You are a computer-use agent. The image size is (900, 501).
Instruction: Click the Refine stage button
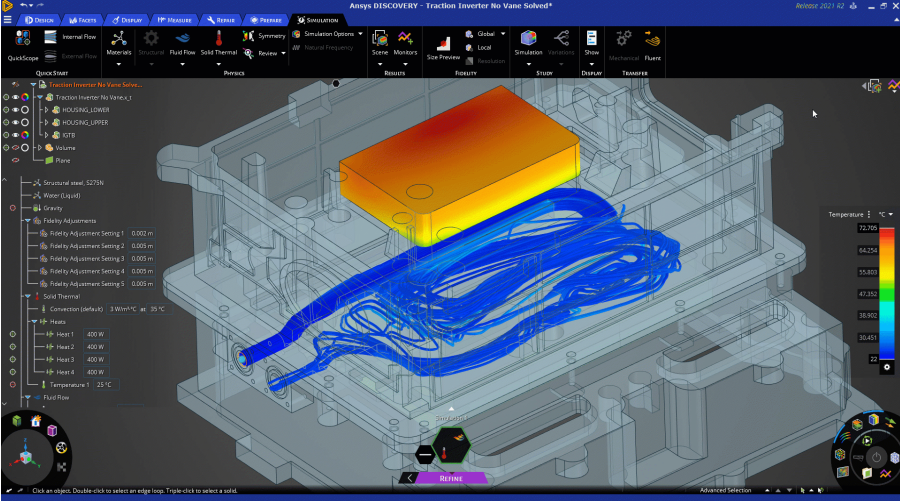tap(451, 478)
